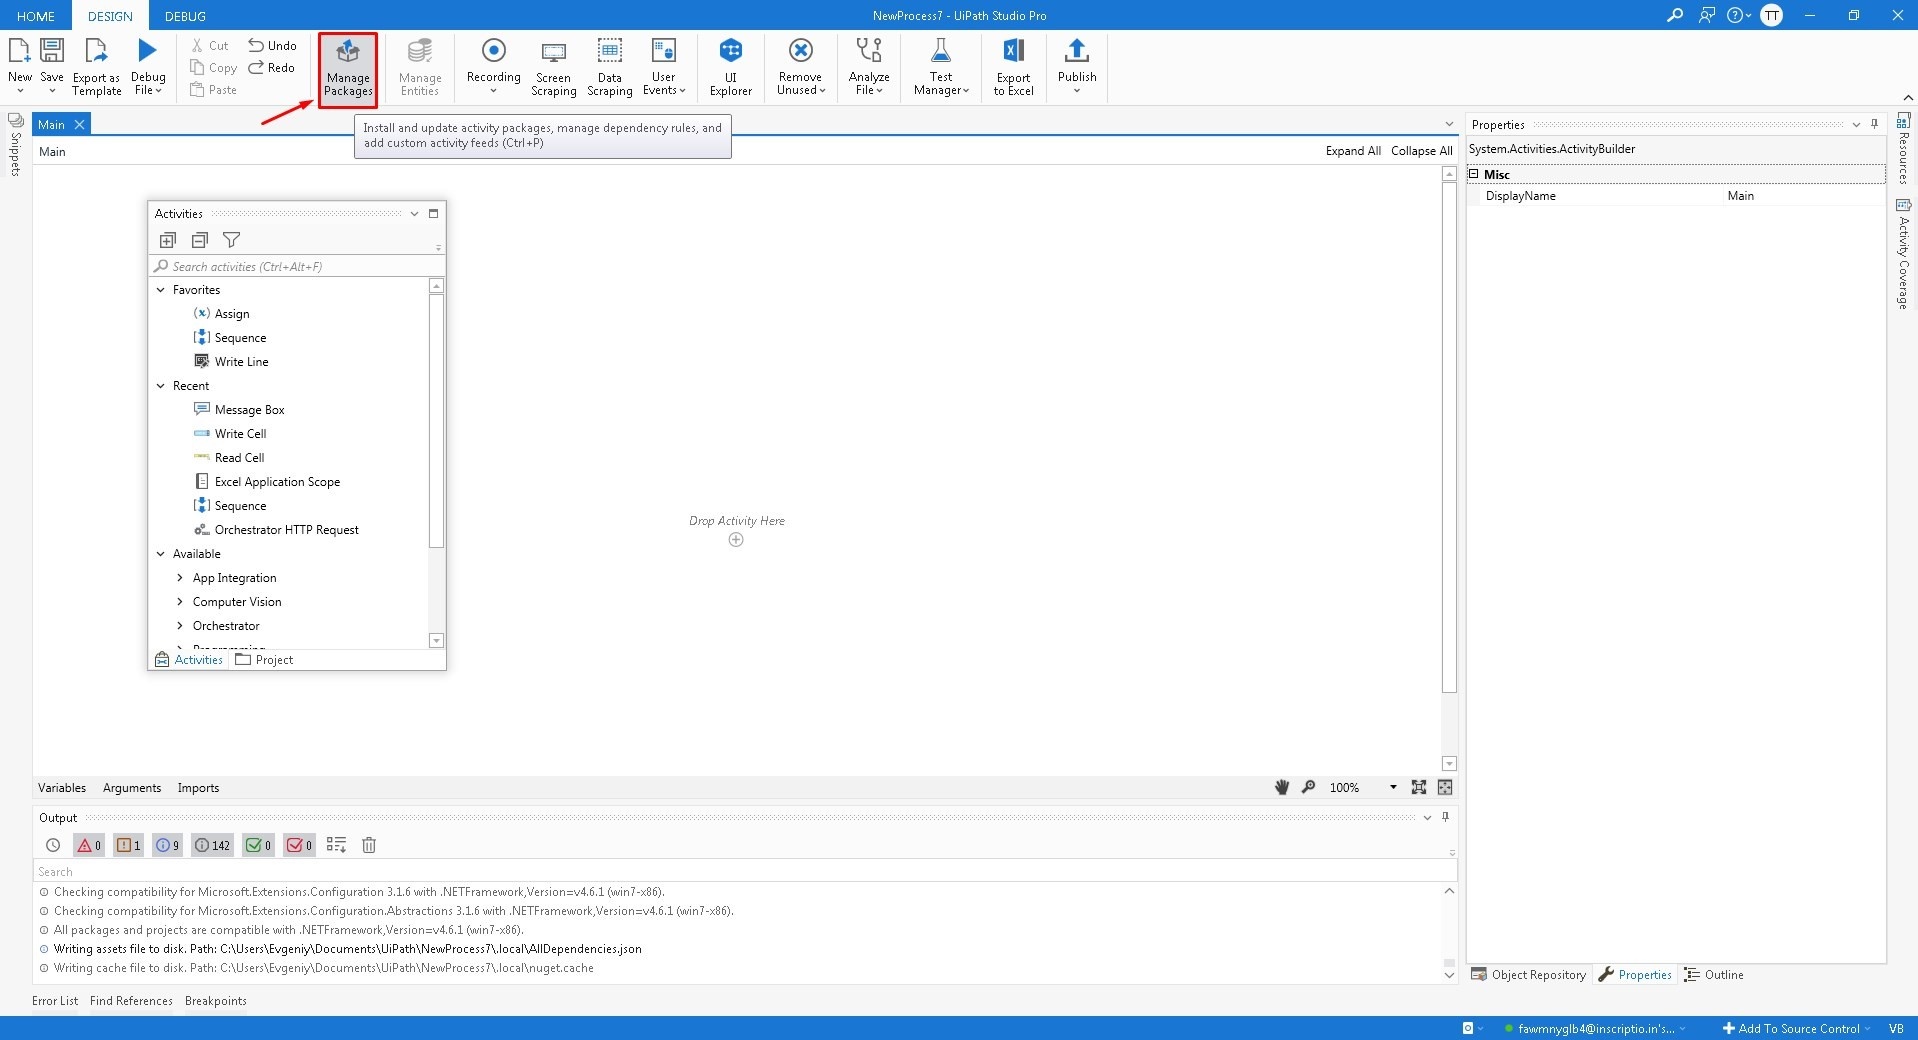Toggle warning messages filter showing 1
This screenshot has width=1918, height=1040.
pos(129,845)
